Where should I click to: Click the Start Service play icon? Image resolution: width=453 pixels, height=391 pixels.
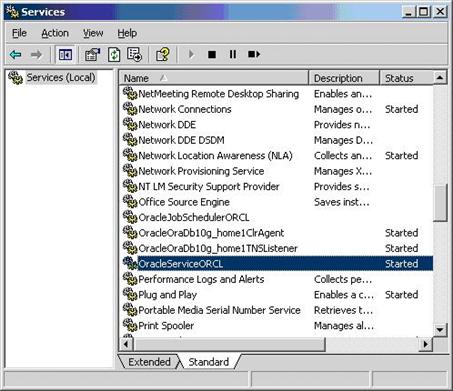pyautogui.click(x=191, y=54)
